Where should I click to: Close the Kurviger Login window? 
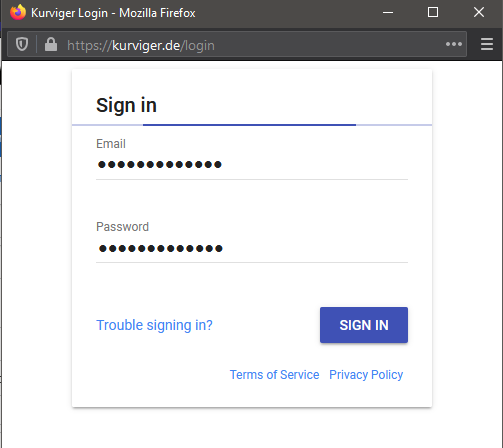pos(479,12)
